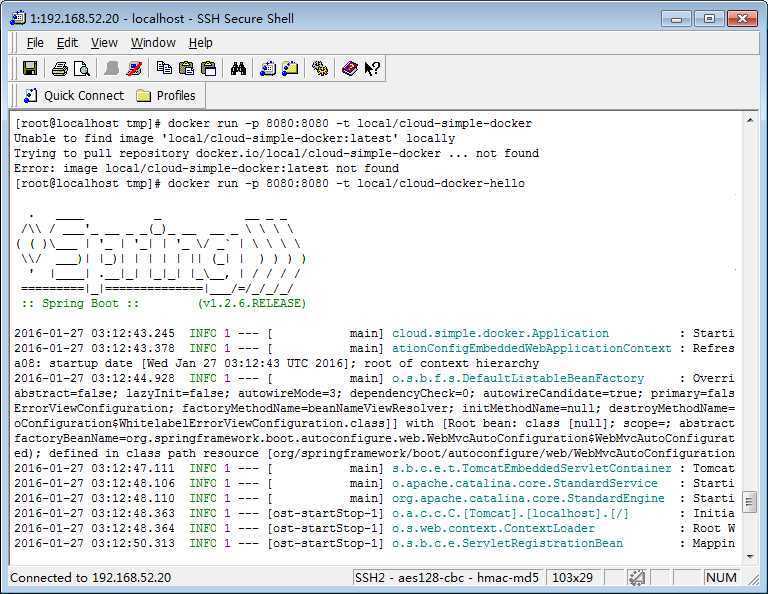Click the 'local/cloud-docker-hello' command text

coord(441,184)
